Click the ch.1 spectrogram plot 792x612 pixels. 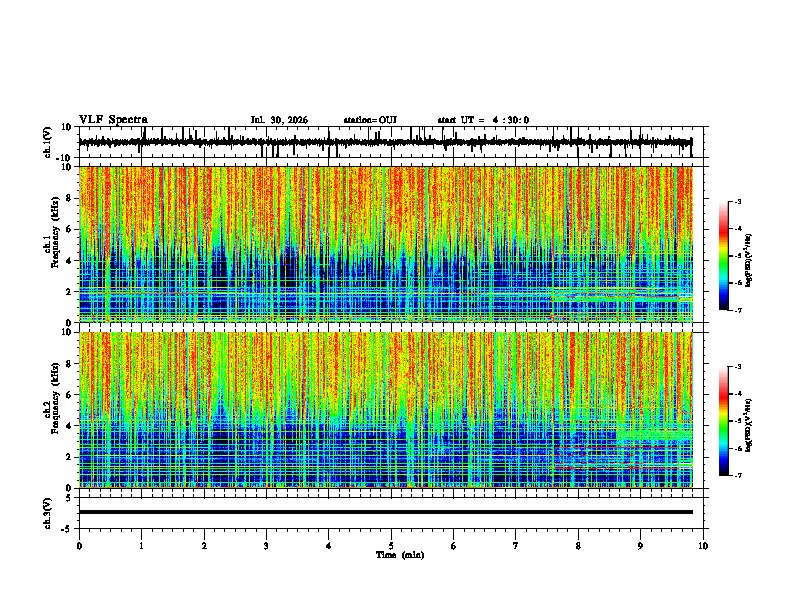(385, 244)
